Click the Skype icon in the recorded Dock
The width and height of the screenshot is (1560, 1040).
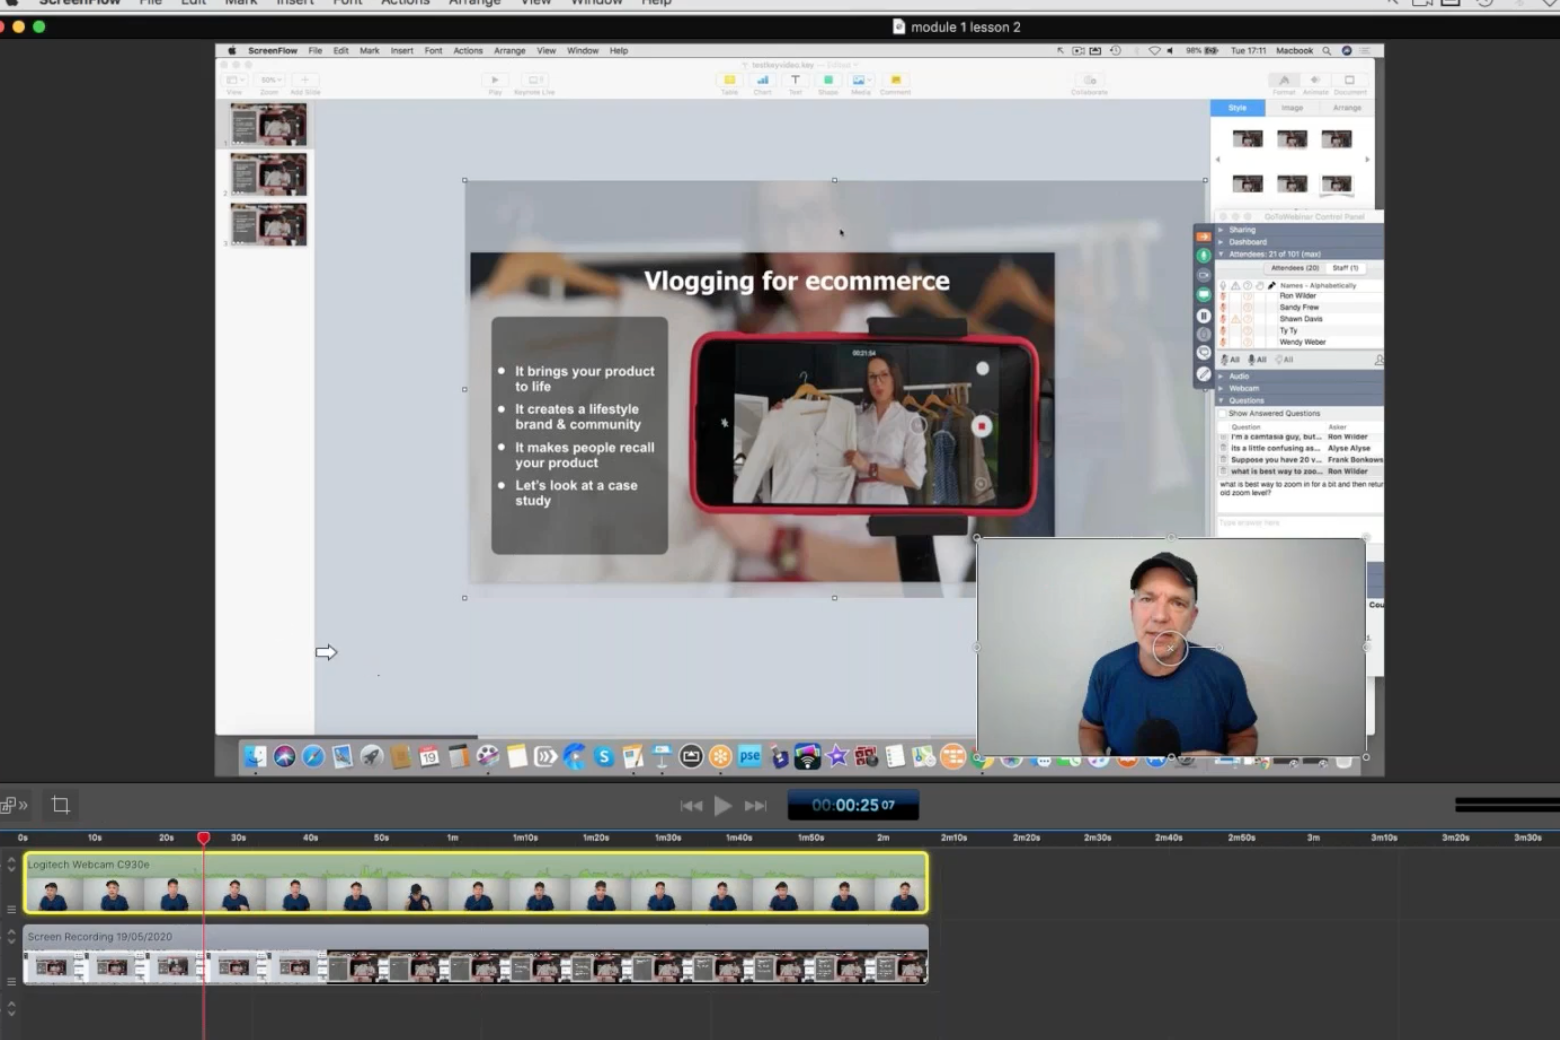click(x=604, y=757)
